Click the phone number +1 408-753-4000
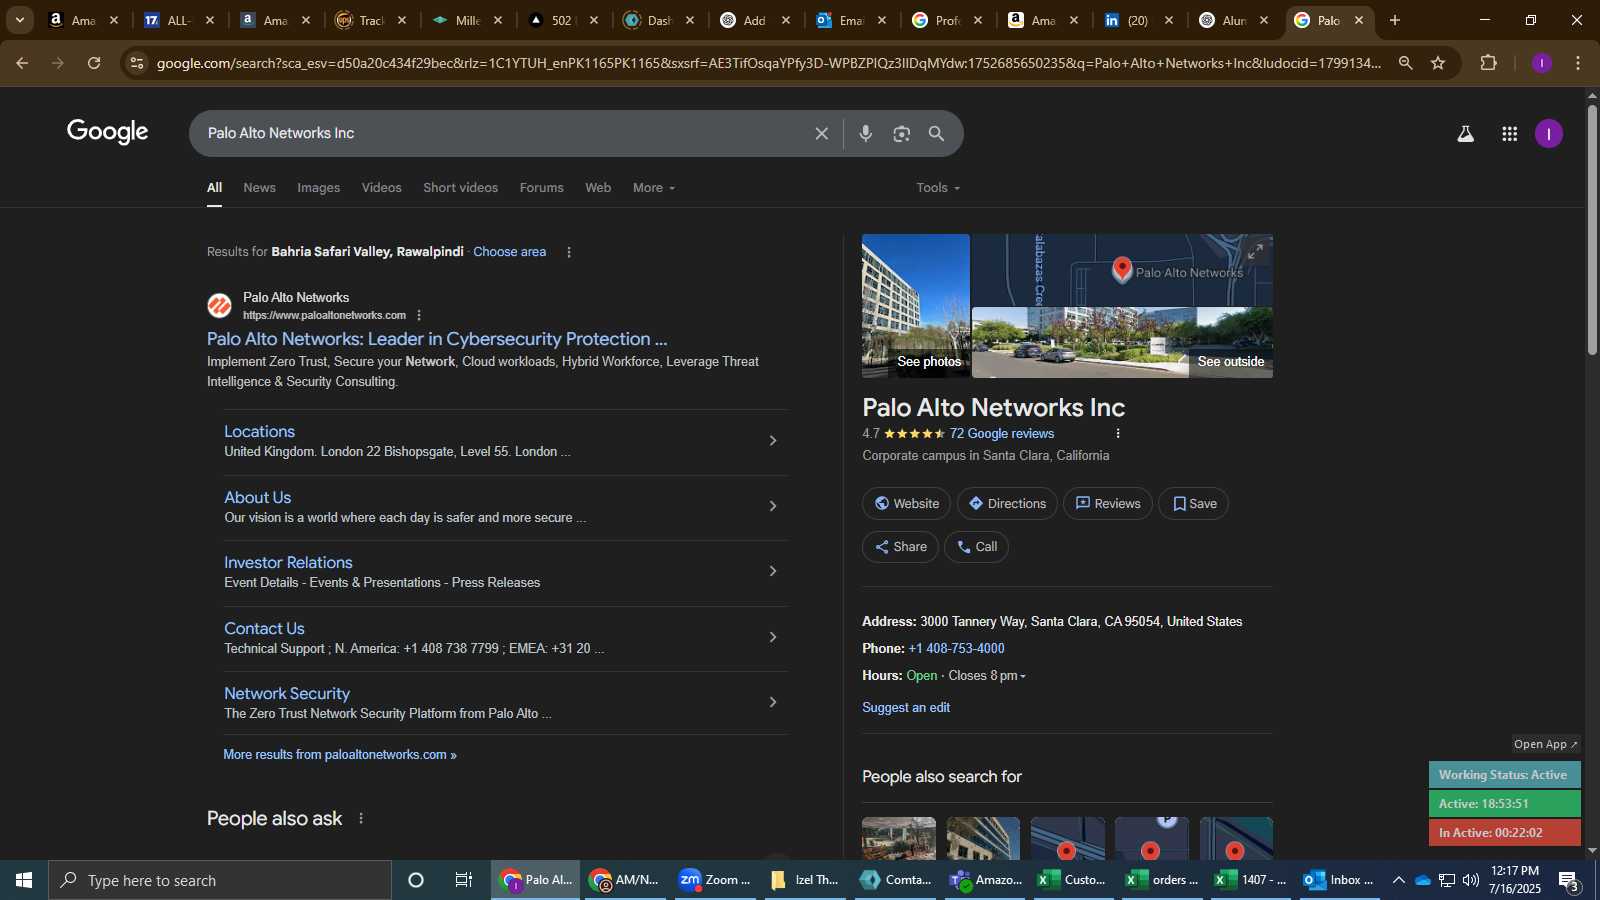The image size is (1600, 900). (x=956, y=649)
